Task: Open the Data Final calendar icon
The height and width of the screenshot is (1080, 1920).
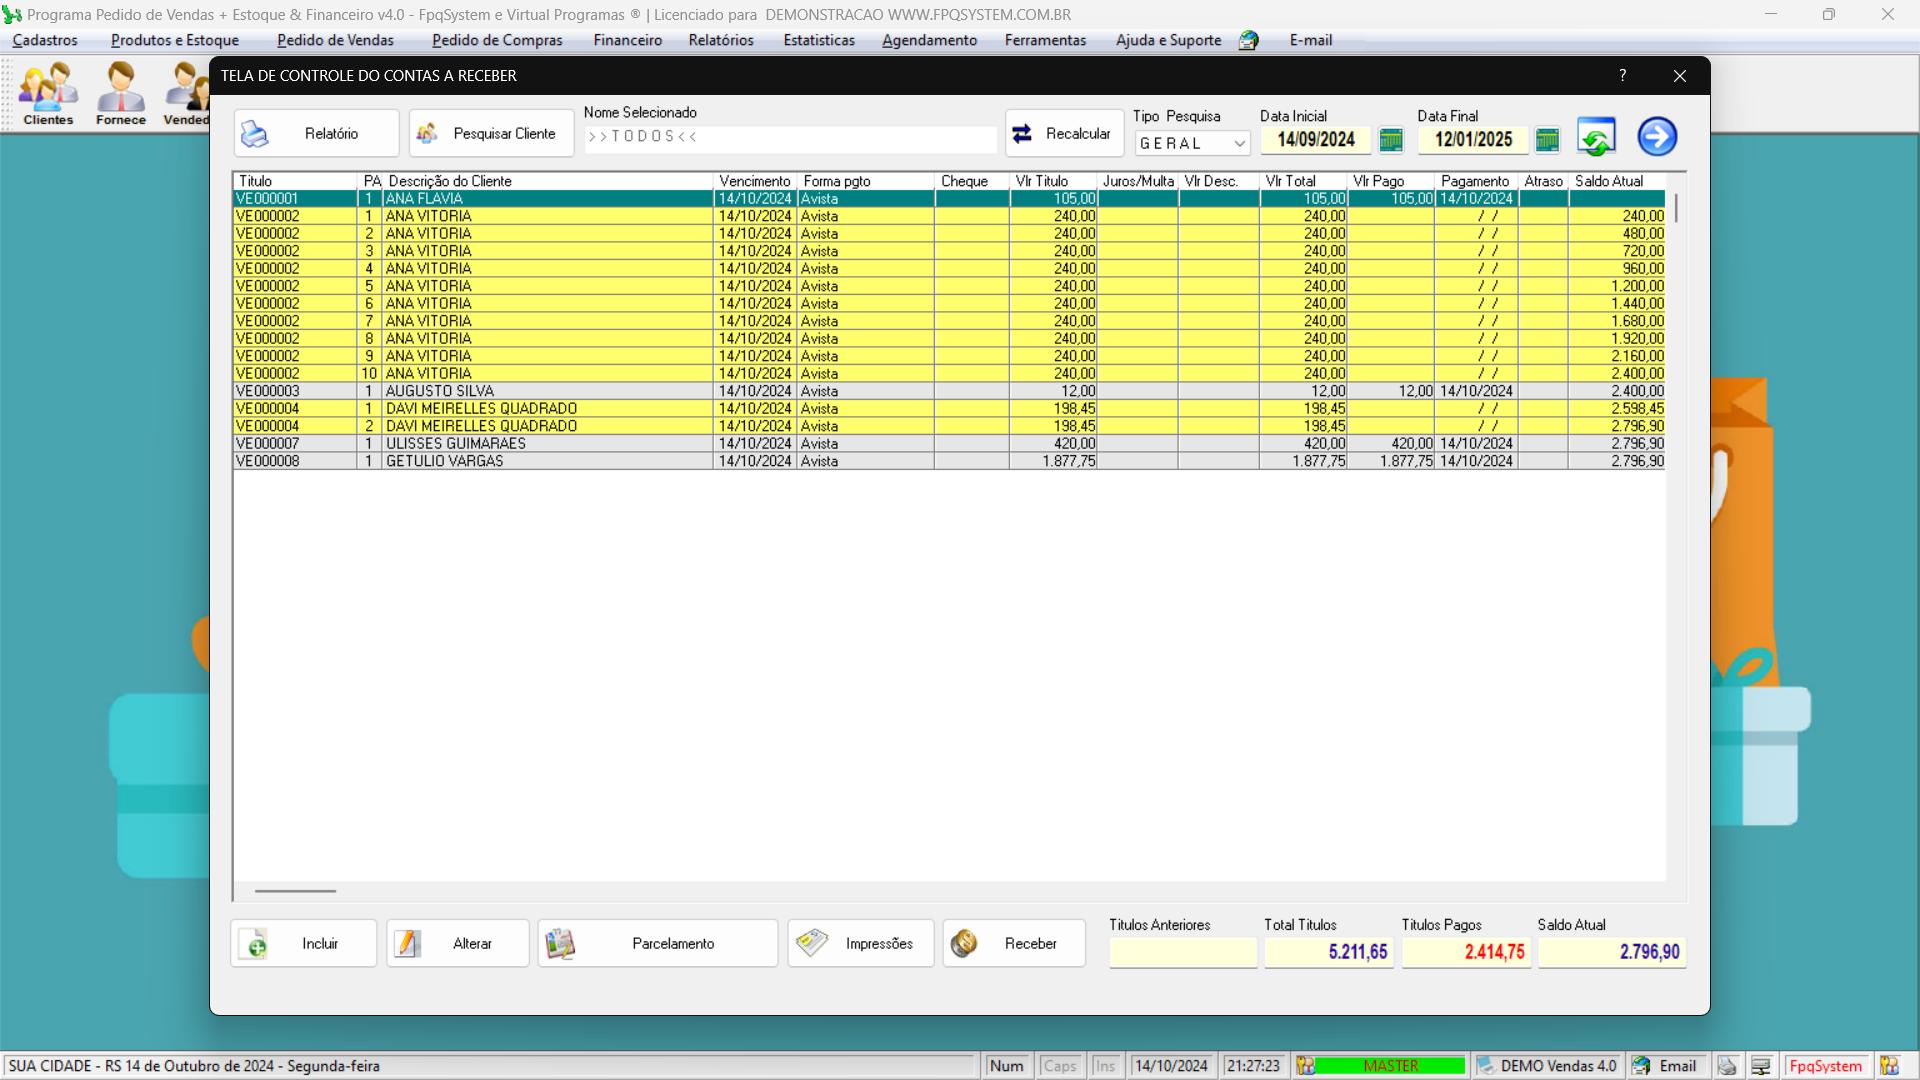Action: (x=1547, y=140)
